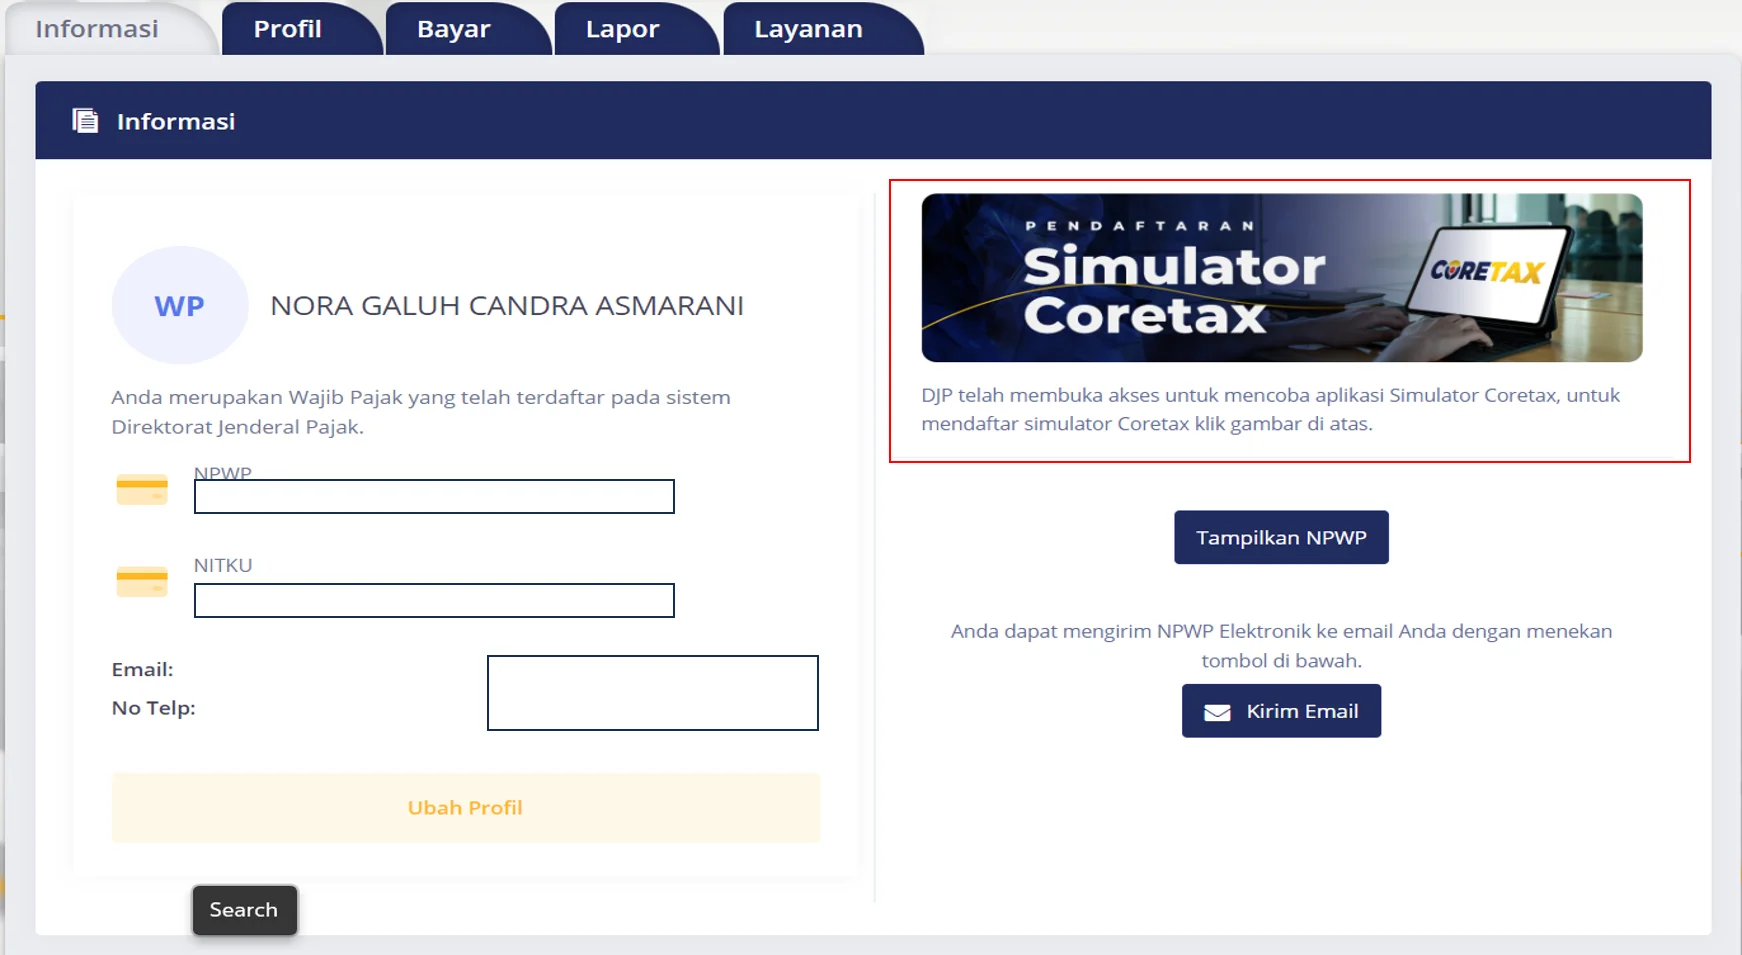Click the NITKU label text
This screenshot has width=1742, height=955.
pyautogui.click(x=223, y=565)
